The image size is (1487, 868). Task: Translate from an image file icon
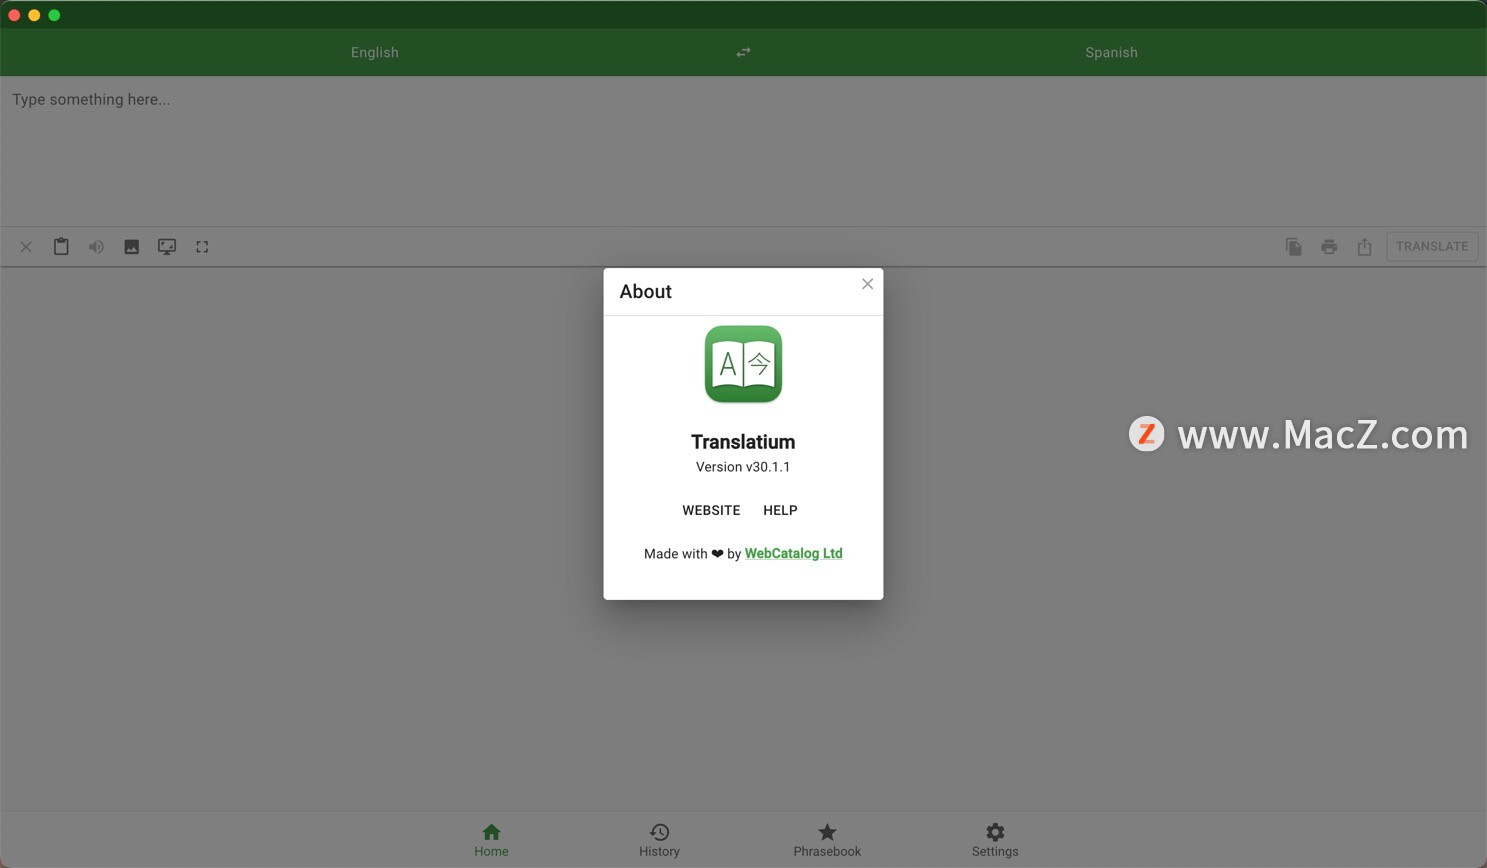tap(131, 247)
